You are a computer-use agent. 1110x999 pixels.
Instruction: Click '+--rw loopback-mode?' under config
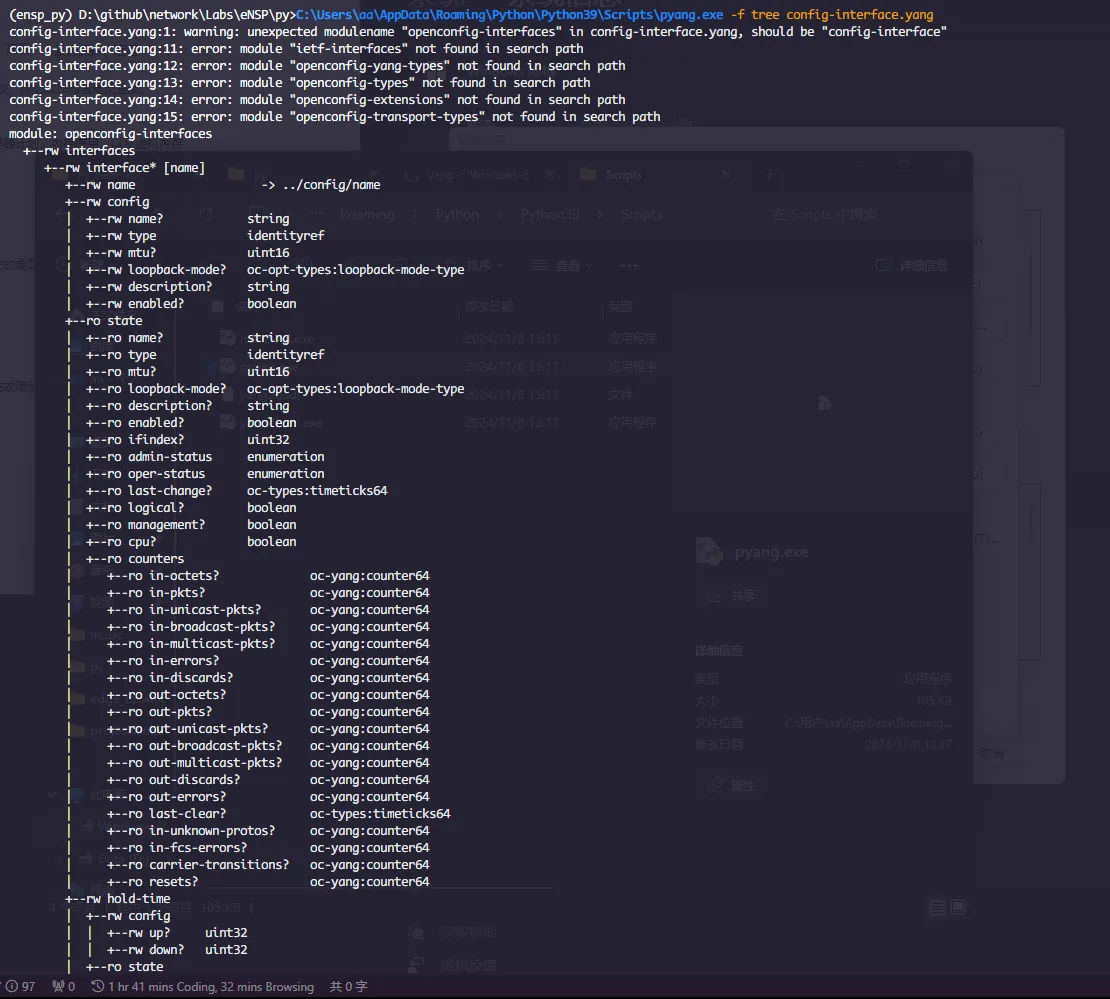click(x=156, y=269)
